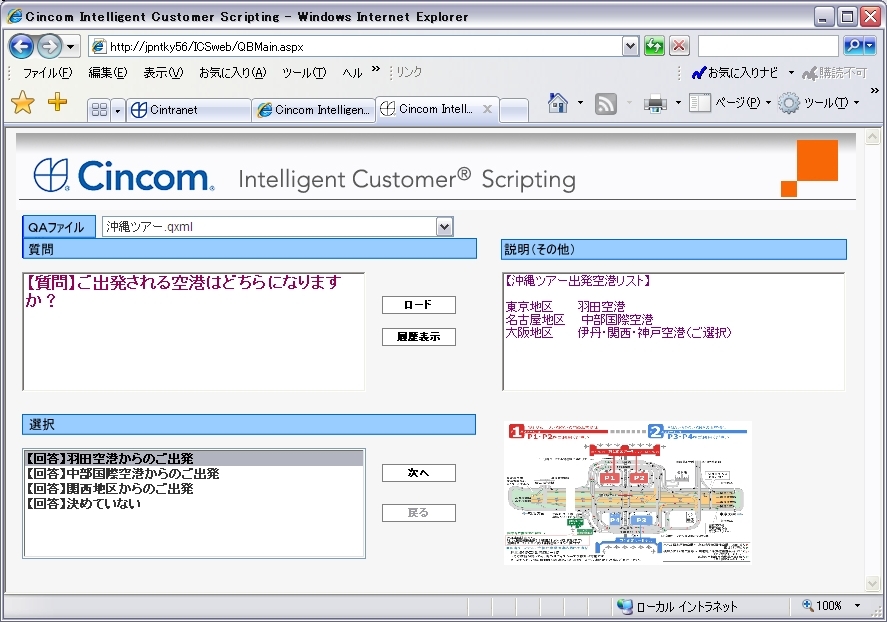Click the red Stop loading icon
This screenshot has height=622, width=887.
(x=679, y=46)
